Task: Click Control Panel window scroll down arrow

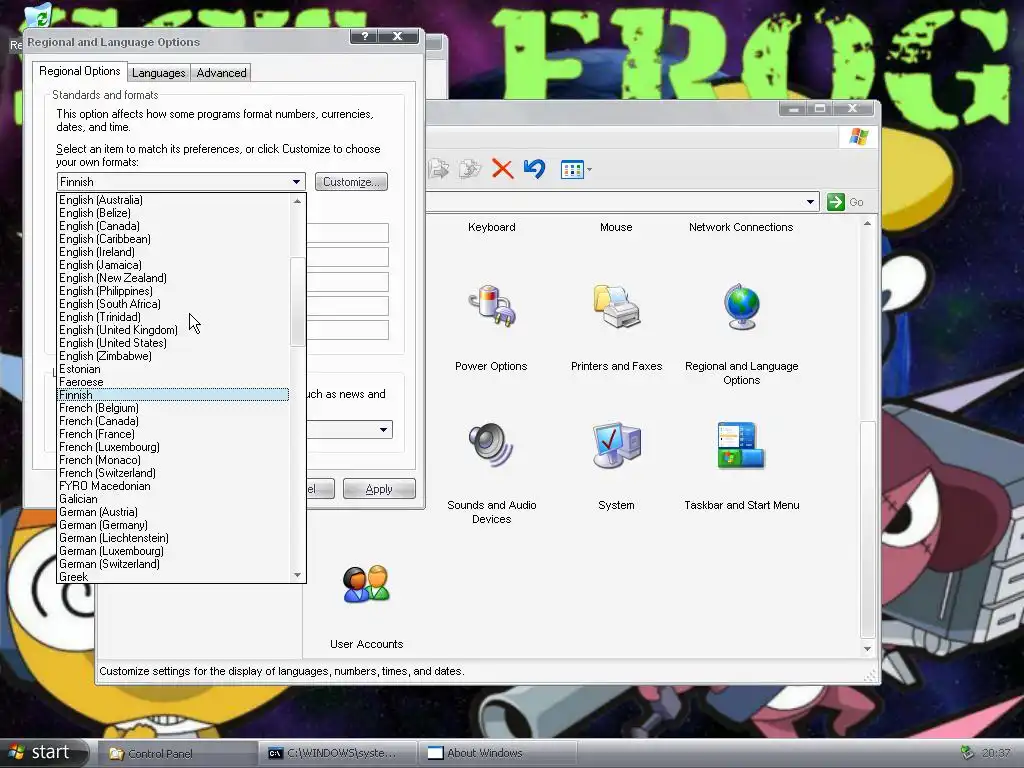Action: coord(867,648)
